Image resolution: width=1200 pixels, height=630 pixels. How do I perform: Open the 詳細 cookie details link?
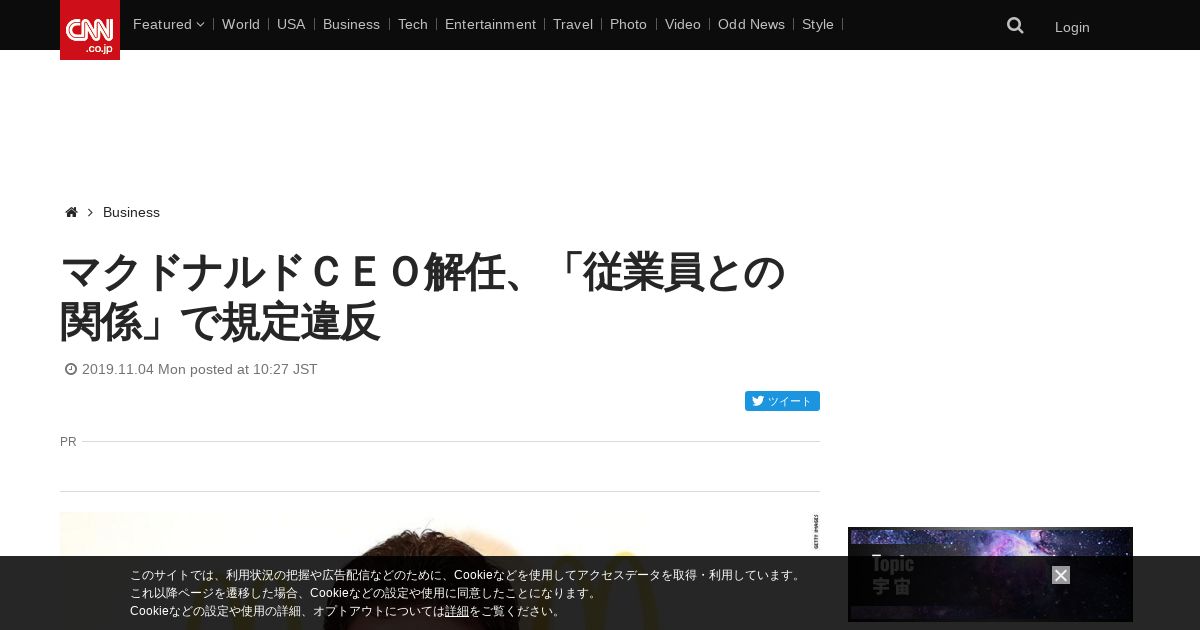point(457,611)
